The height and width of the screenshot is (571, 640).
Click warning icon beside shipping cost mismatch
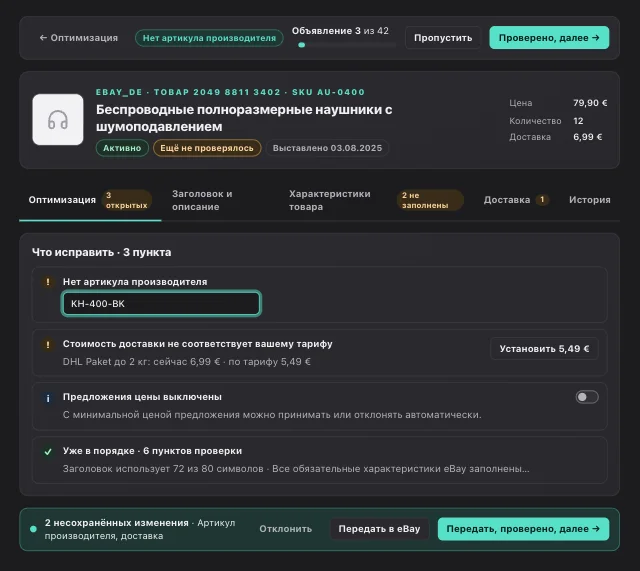[48, 344]
